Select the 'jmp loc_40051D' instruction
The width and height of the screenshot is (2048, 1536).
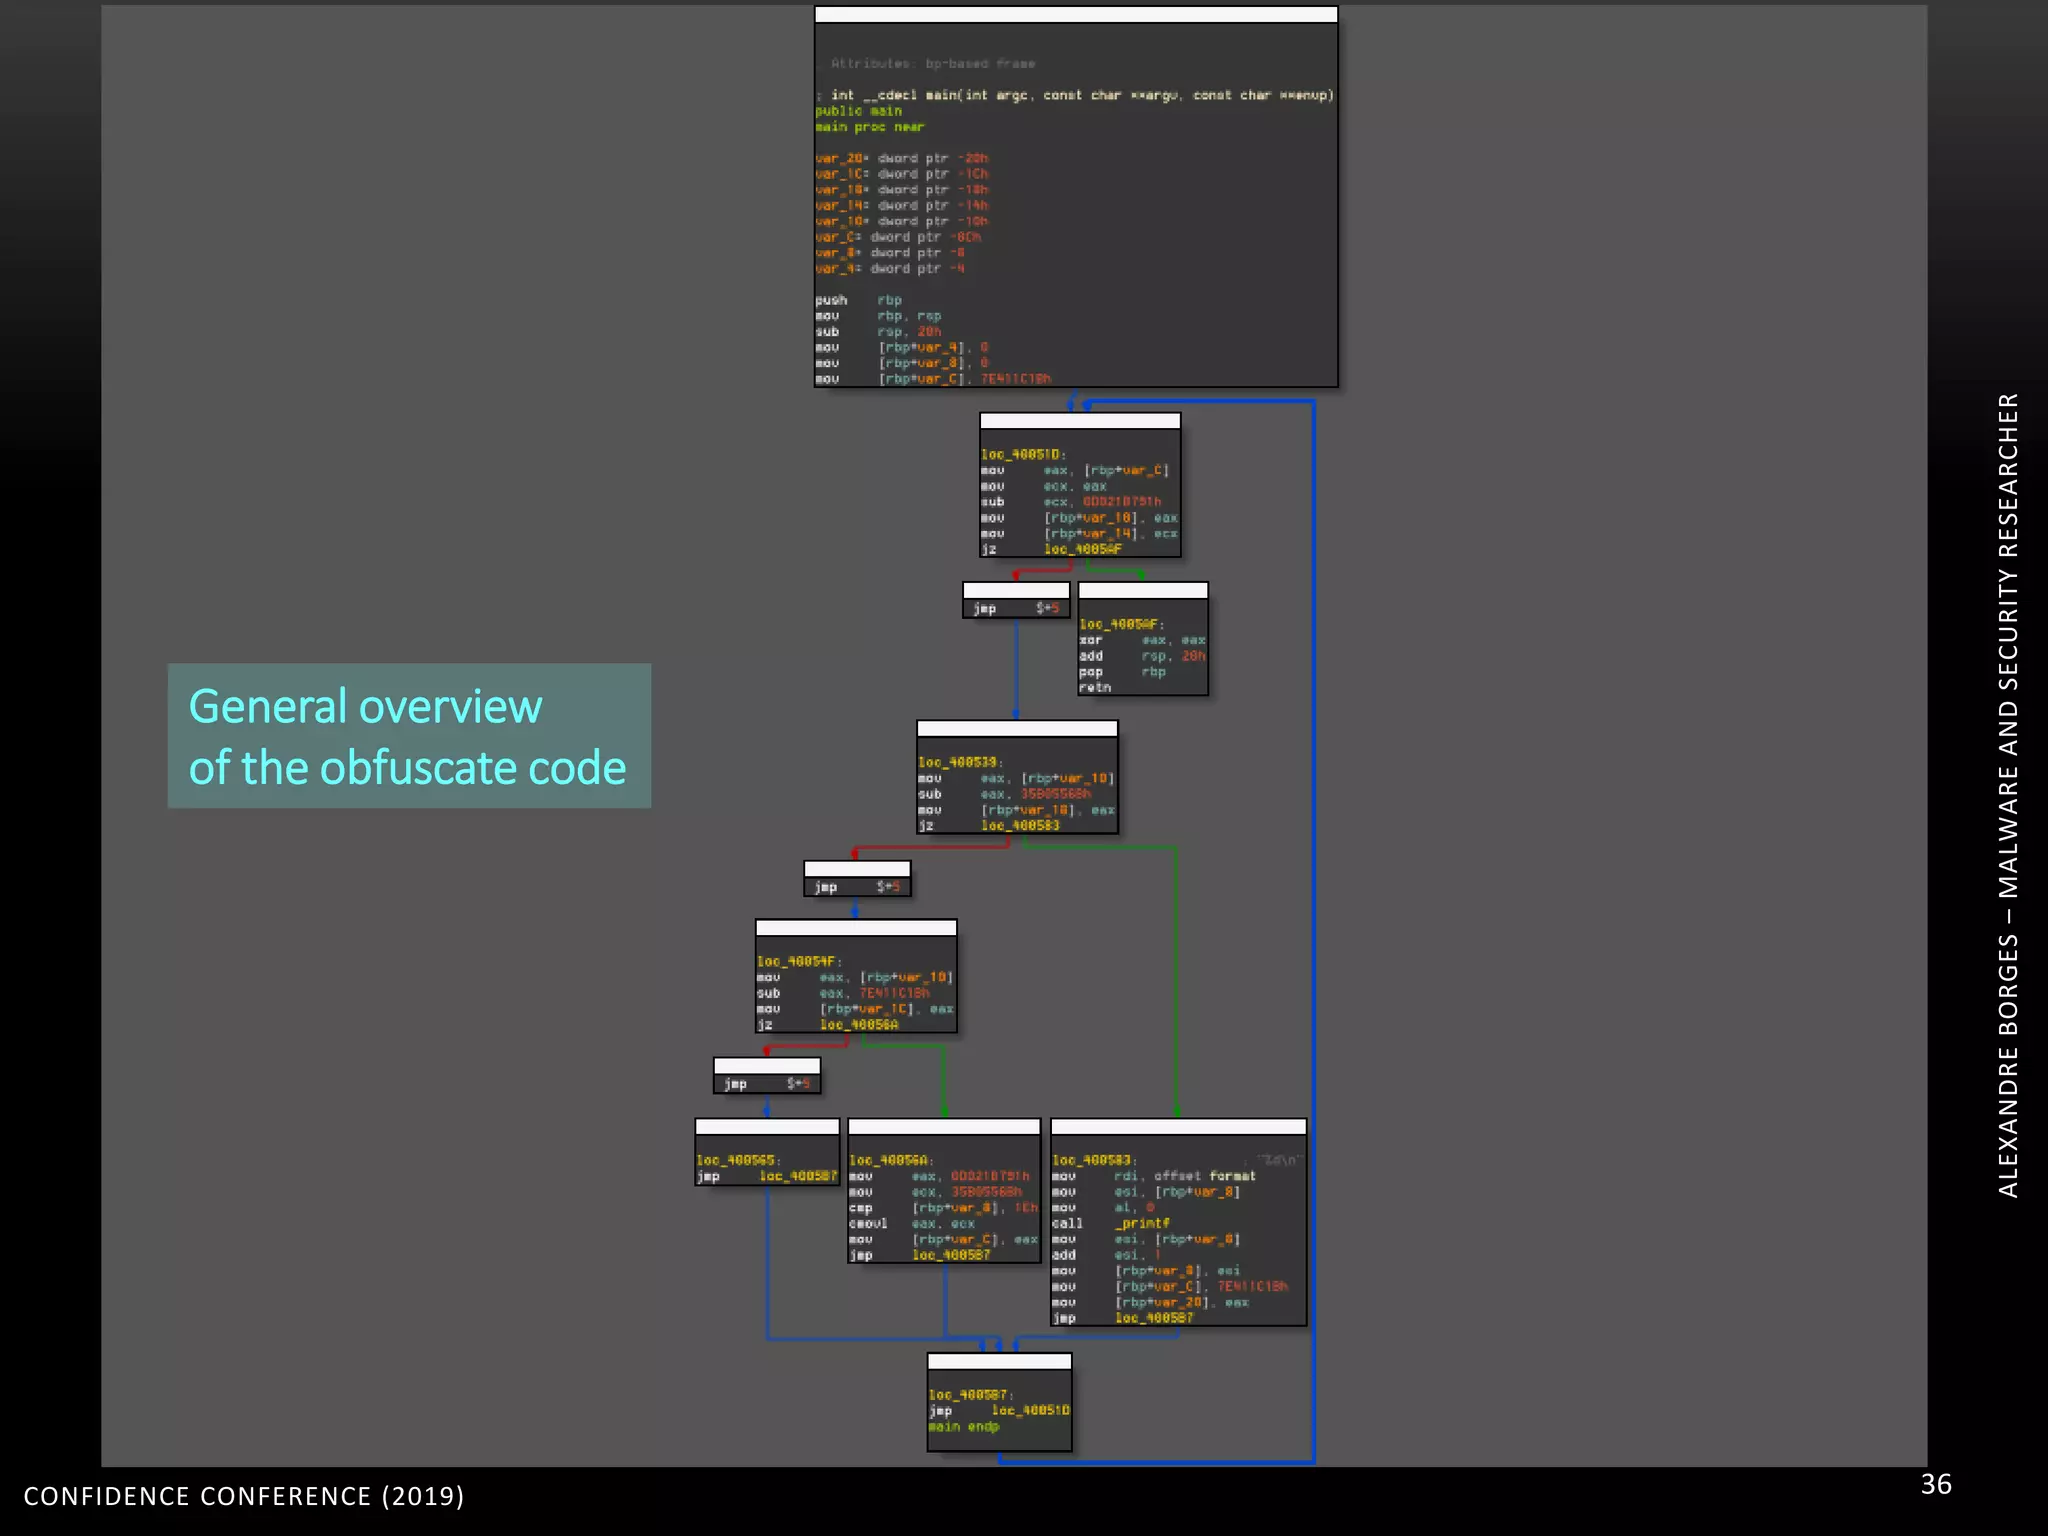tap(1000, 1410)
